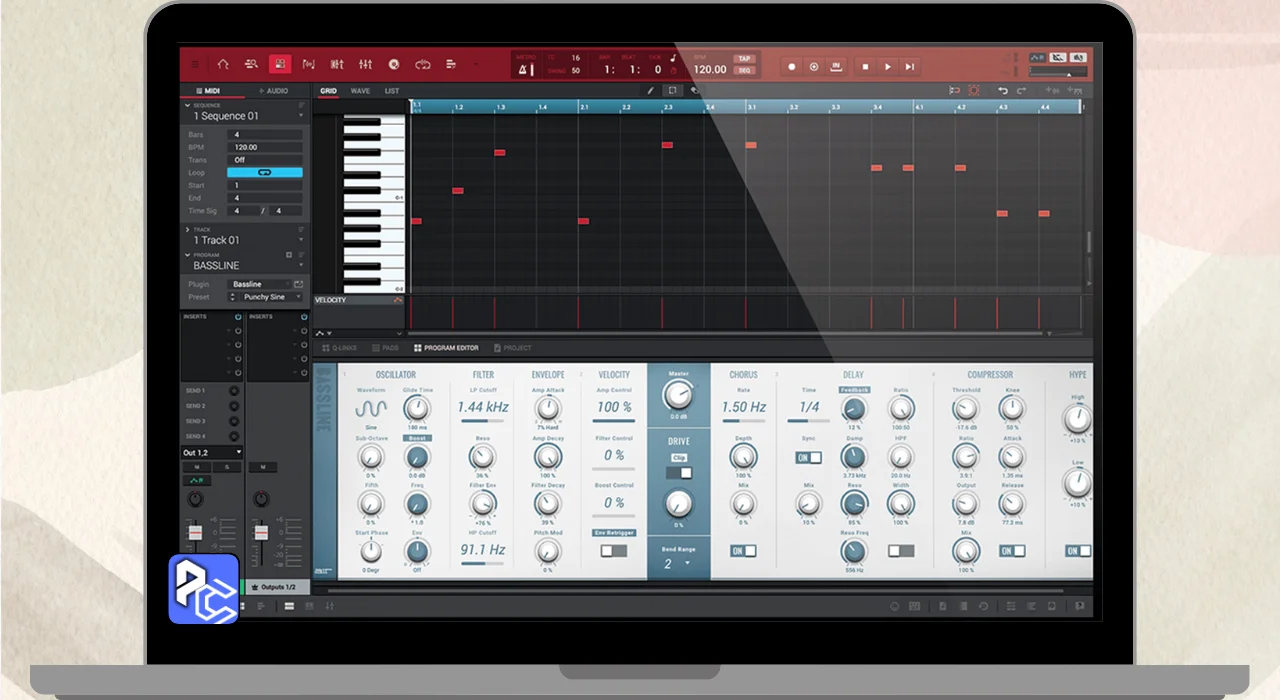Screen dimensions: 1280x700
Task: Click the Redo arrow icon
Action: [1021, 91]
